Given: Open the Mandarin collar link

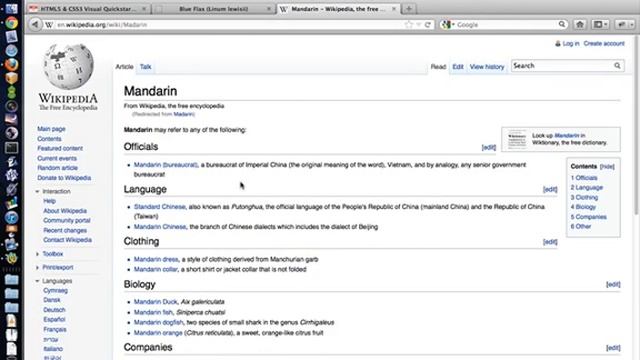Looking at the screenshot, I should pos(156,269).
